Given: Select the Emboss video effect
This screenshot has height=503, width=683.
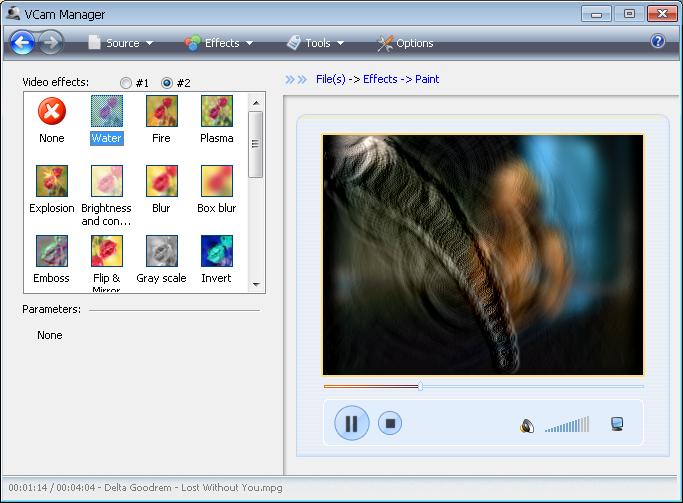Looking at the screenshot, I should 52,251.
